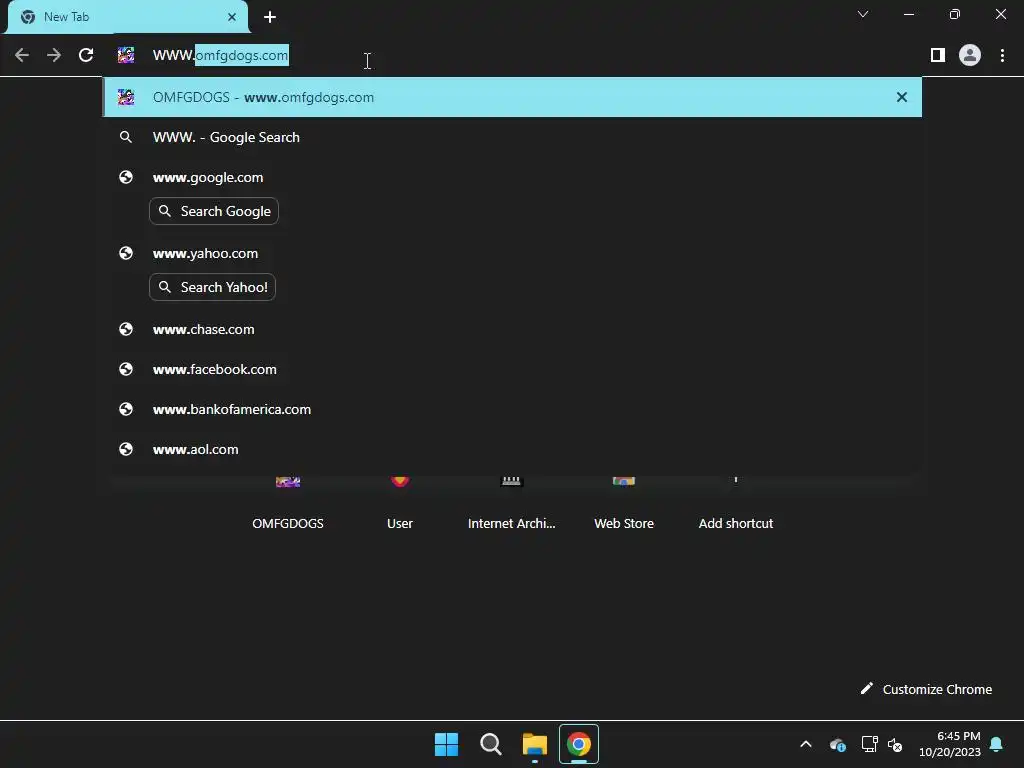The width and height of the screenshot is (1024, 768).
Task: Open the side panel icon
Action: click(x=938, y=56)
